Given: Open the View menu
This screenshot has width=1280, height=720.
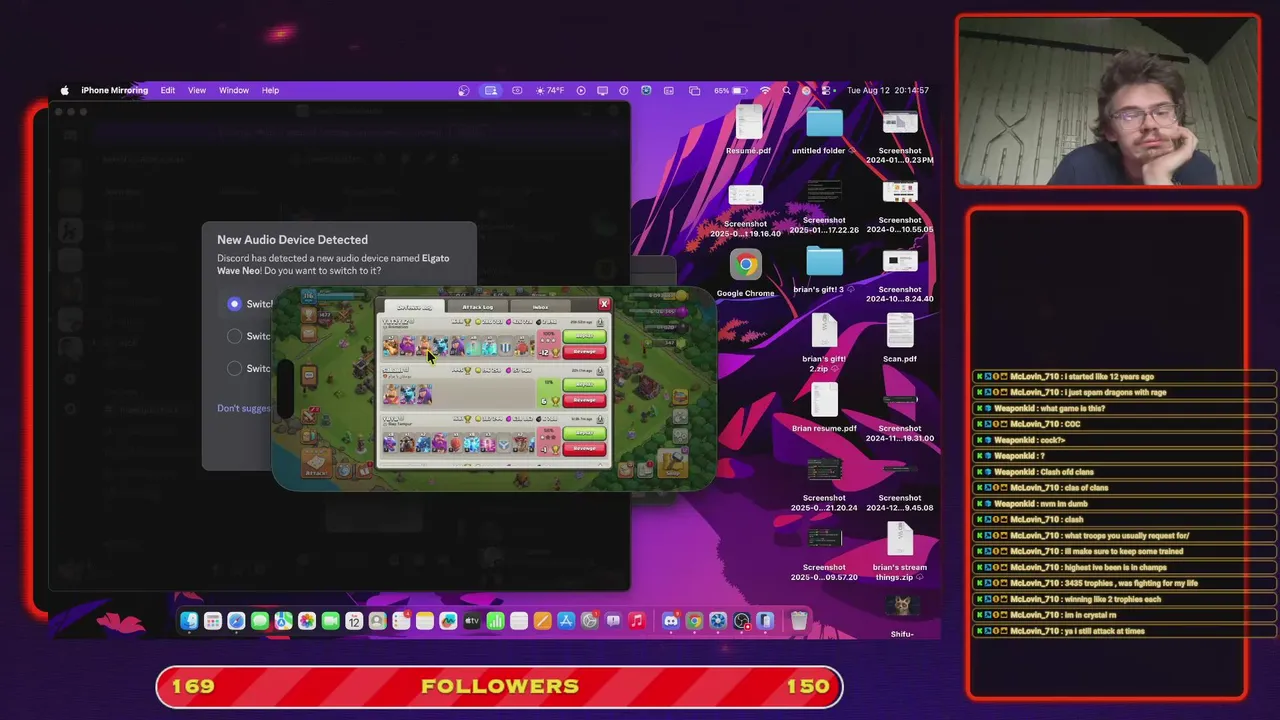Looking at the screenshot, I should click(197, 90).
